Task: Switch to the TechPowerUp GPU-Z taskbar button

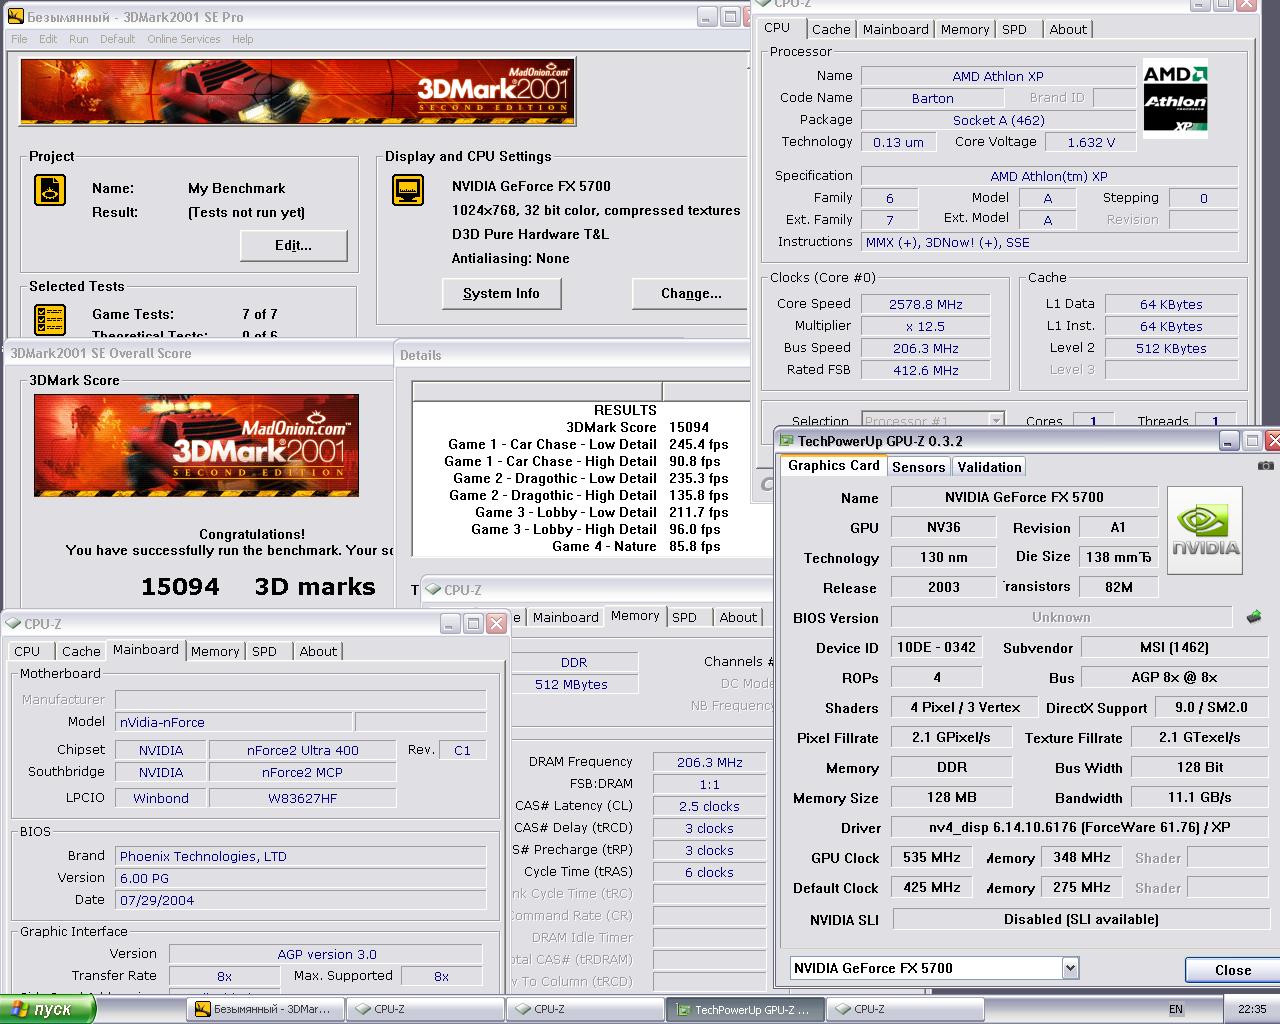Action: [745, 1009]
